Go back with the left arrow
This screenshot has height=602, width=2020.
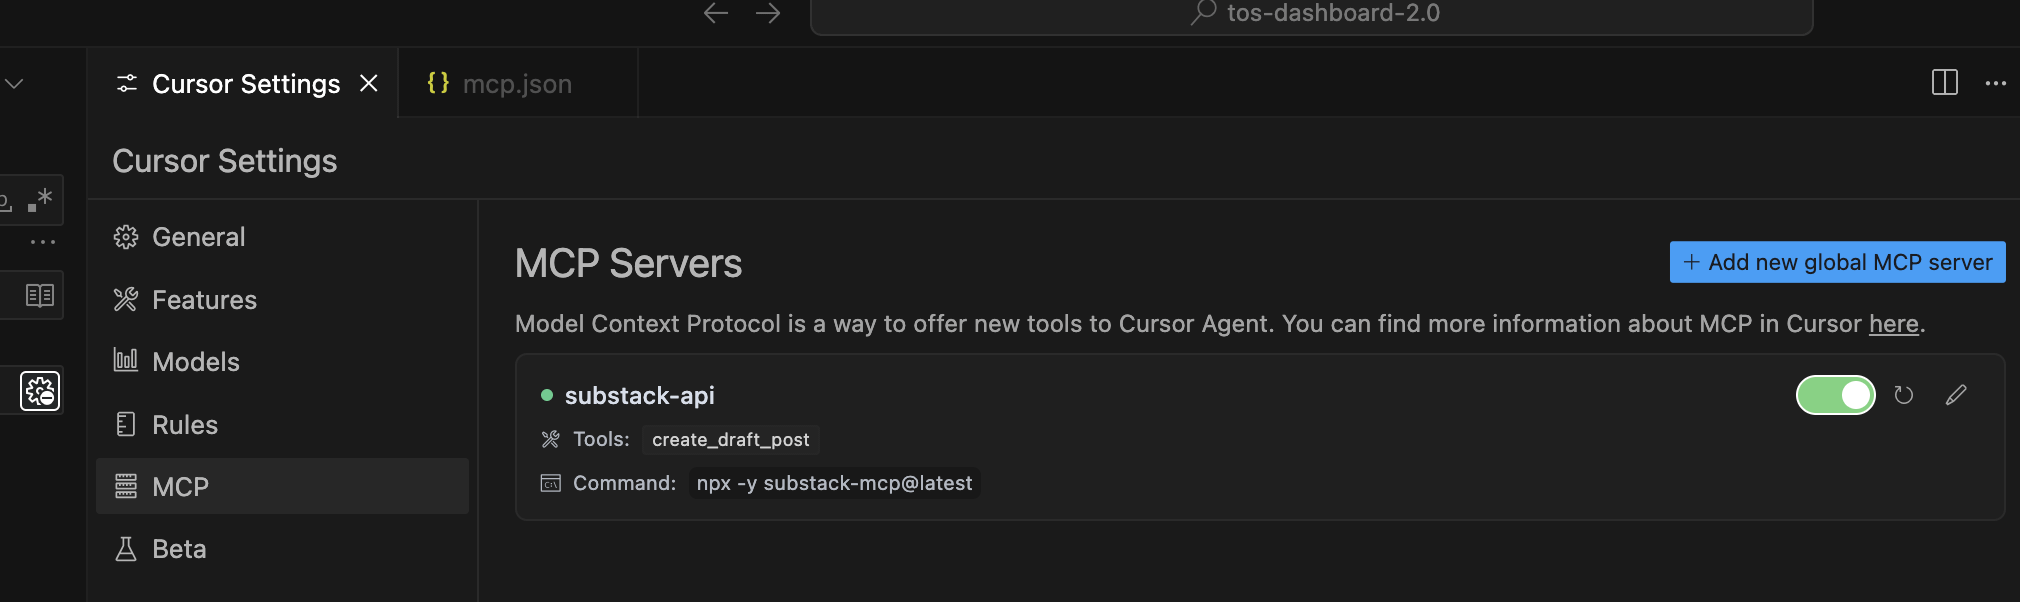[x=715, y=13]
